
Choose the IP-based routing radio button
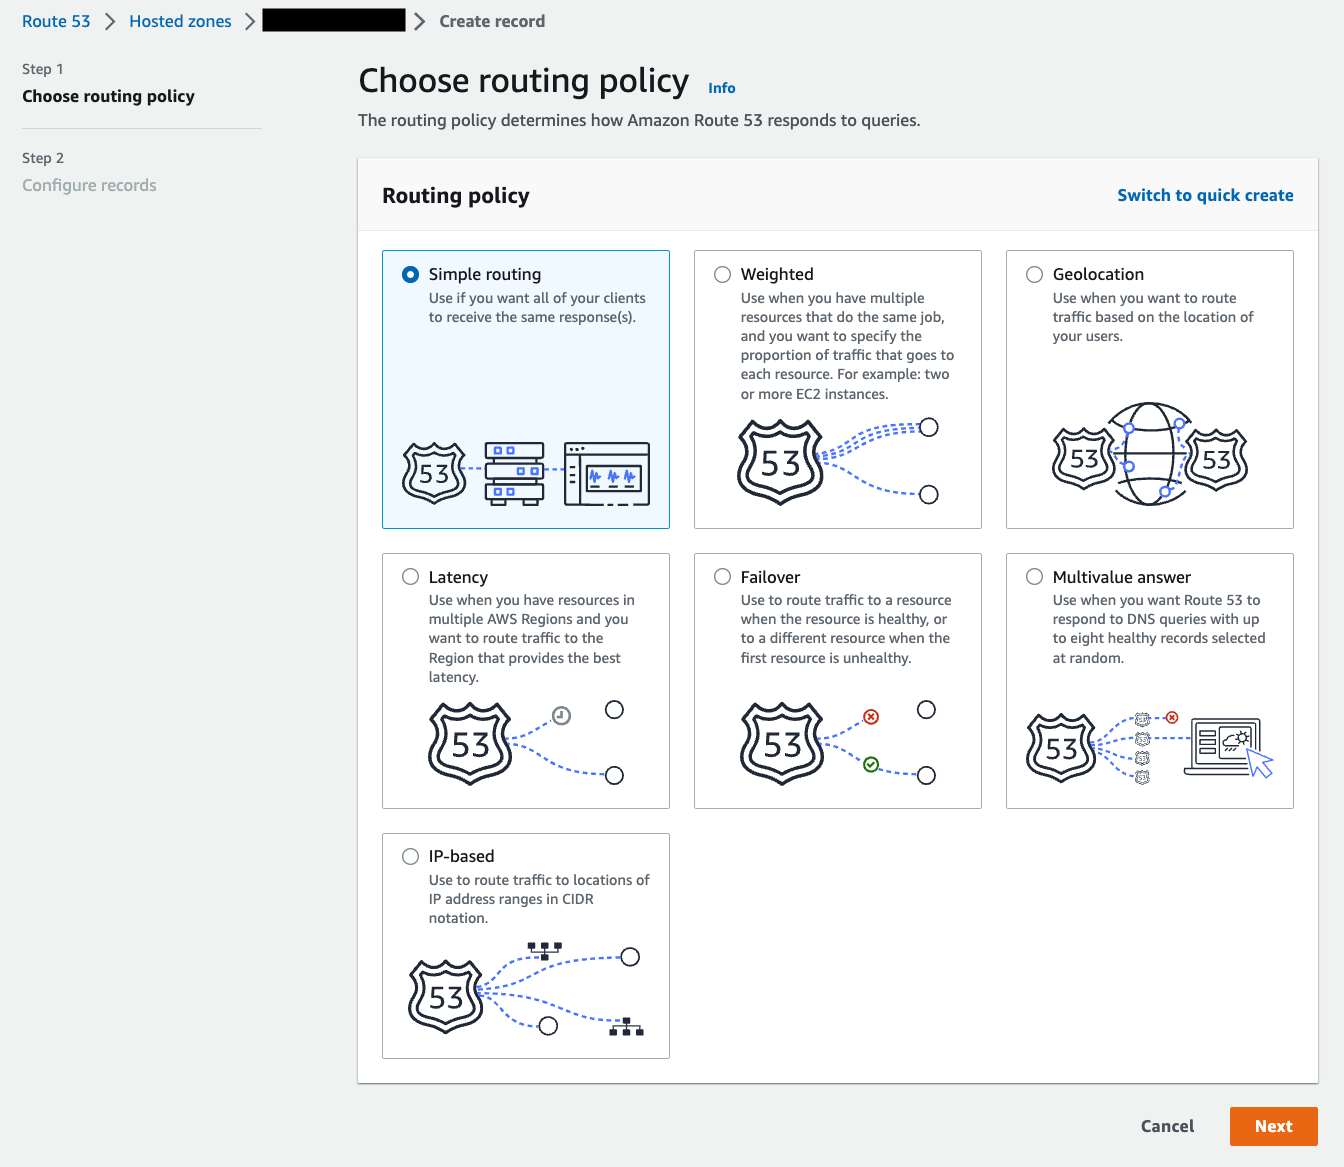coord(410,857)
